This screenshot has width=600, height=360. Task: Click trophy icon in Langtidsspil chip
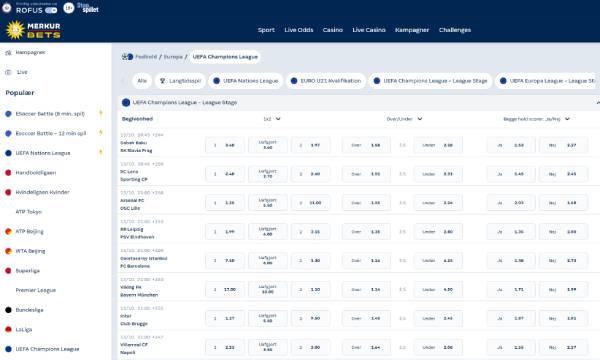click(162, 81)
